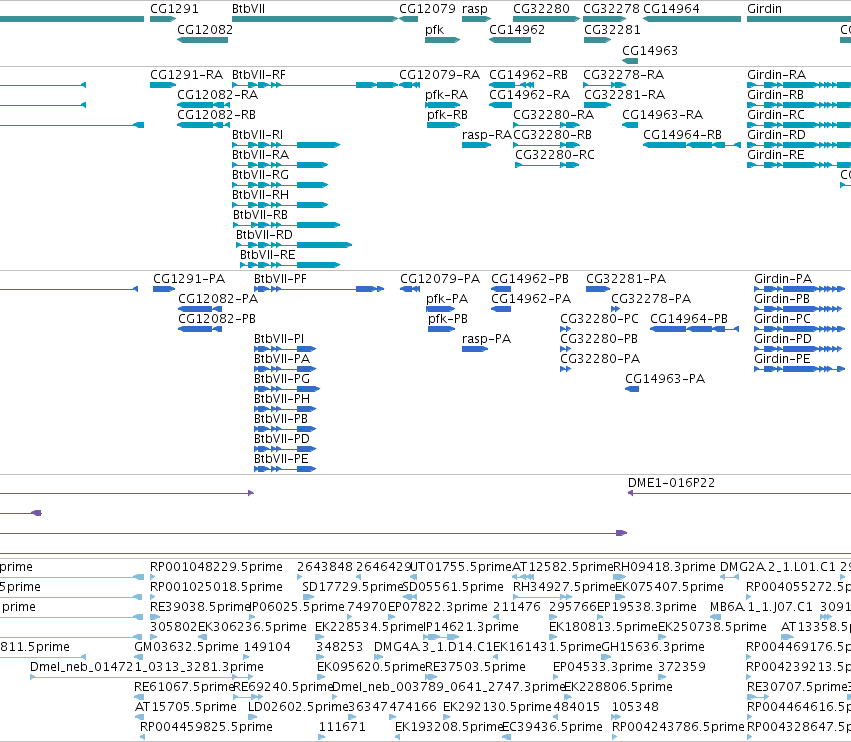
Task: Select transcript pfk-RB
Action: [443, 125]
